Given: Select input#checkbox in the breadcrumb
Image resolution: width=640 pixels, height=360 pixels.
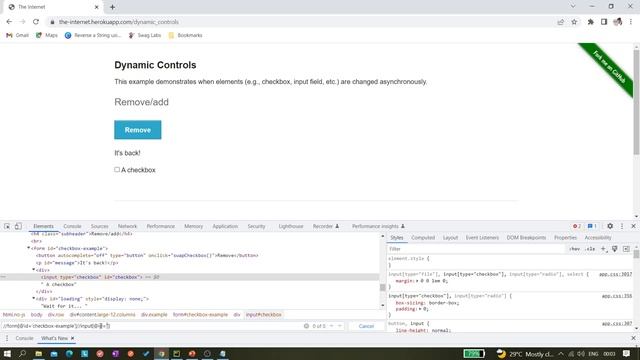Looking at the screenshot, I should 264,315.
